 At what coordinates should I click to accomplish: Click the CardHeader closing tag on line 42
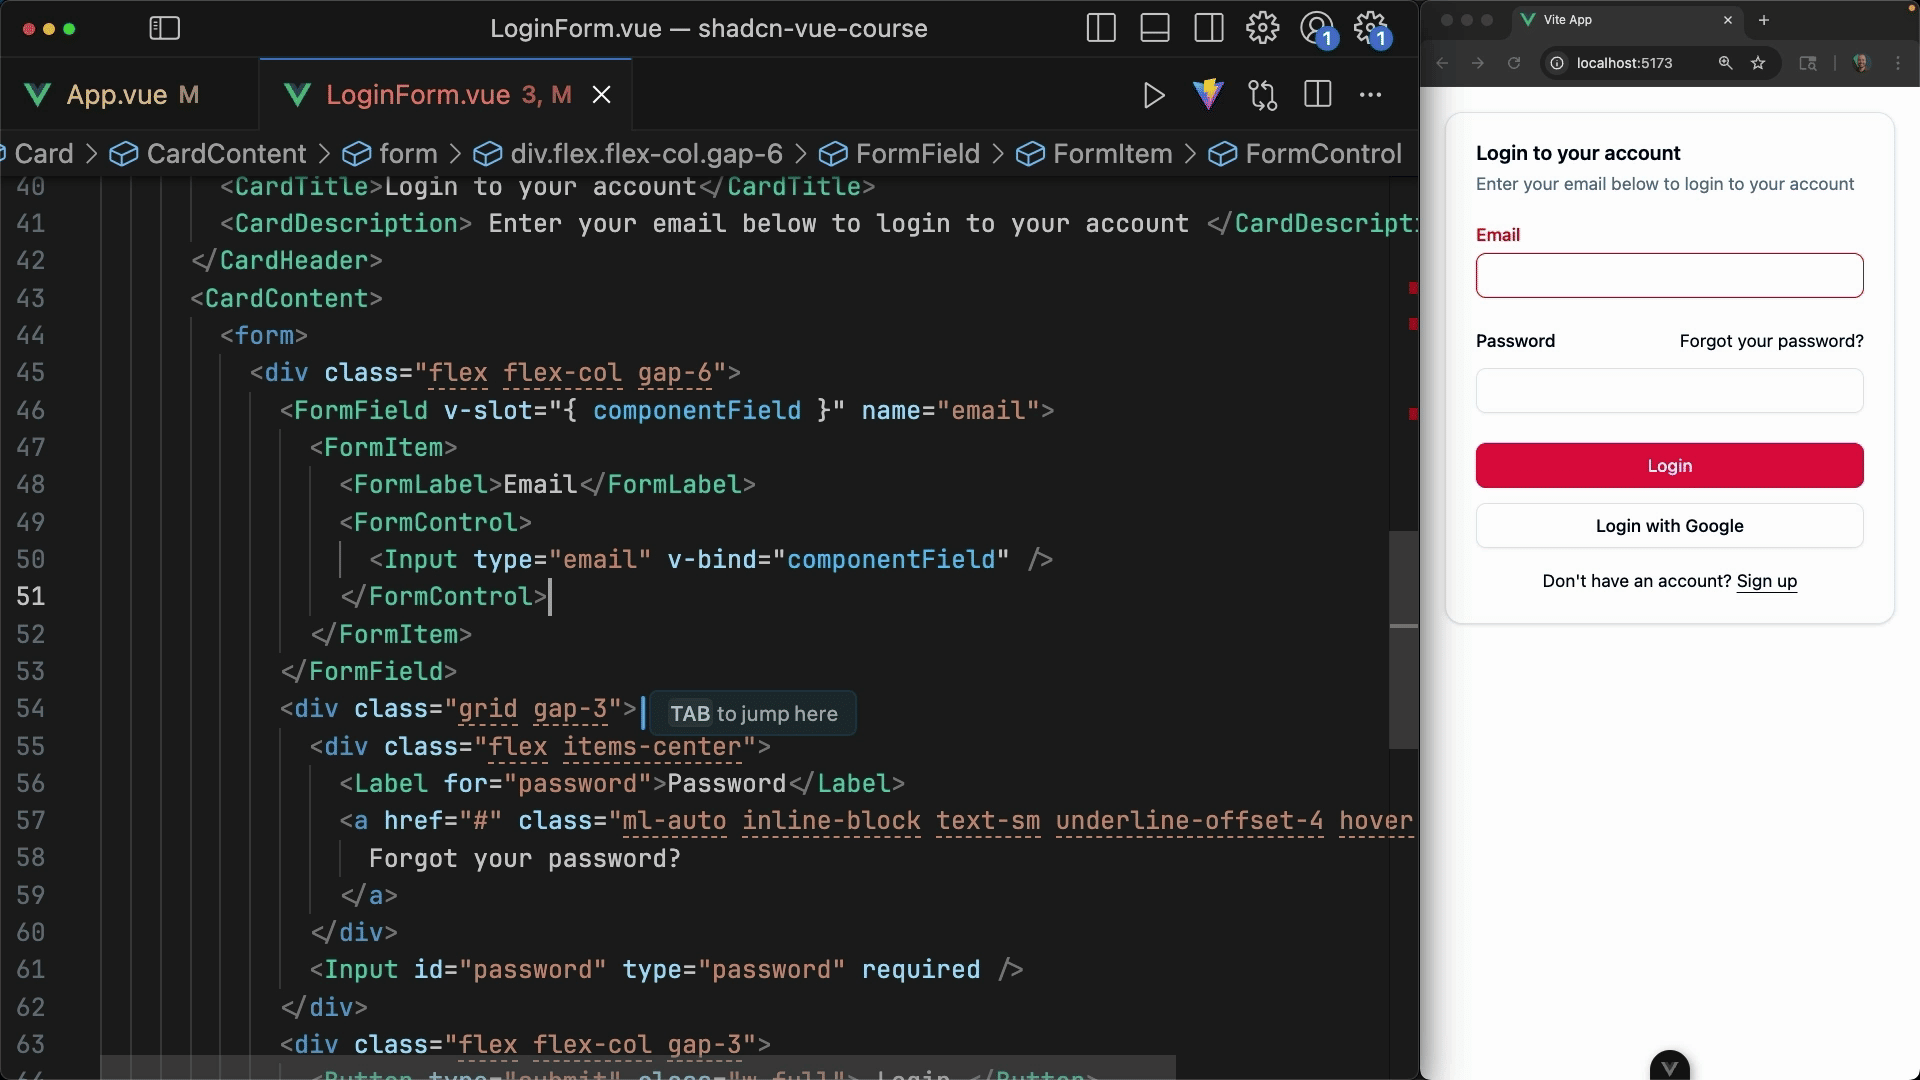point(286,261)
